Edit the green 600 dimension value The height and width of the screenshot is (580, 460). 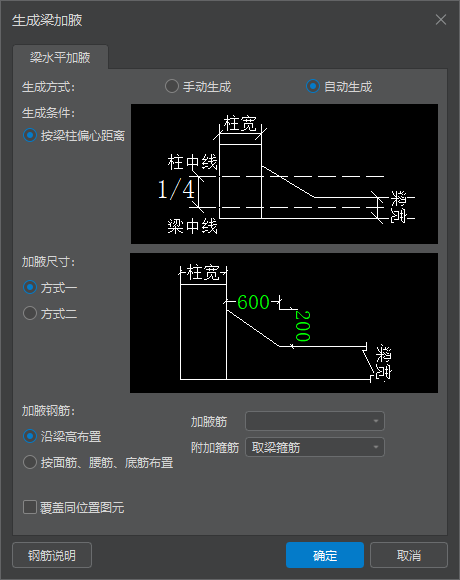(253, 302)
